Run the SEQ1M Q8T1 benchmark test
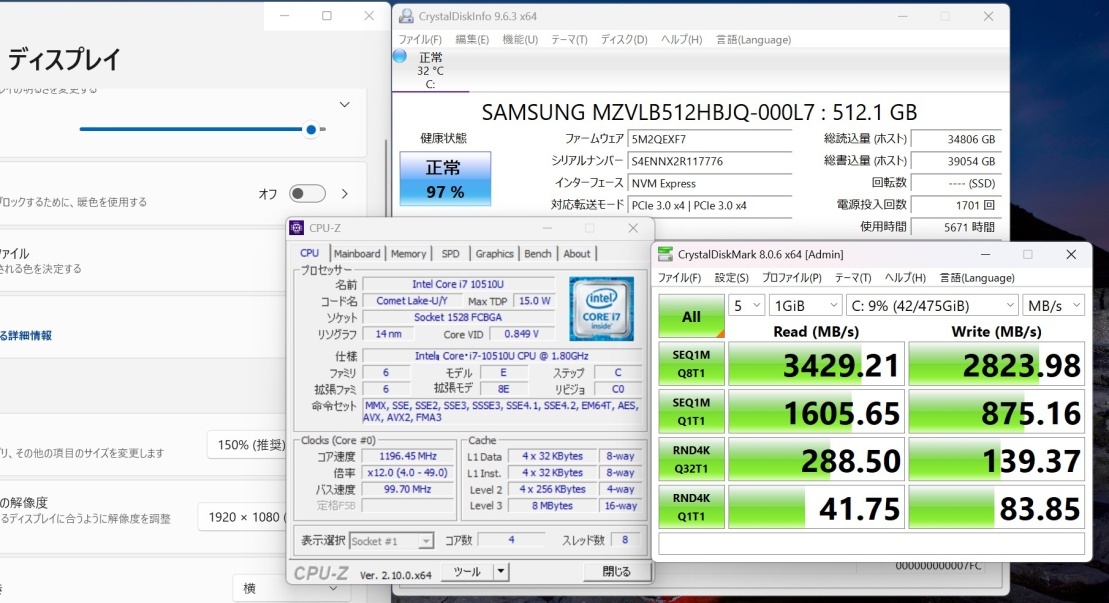This screenshot has height=603, width=1109. click(691, 364)
